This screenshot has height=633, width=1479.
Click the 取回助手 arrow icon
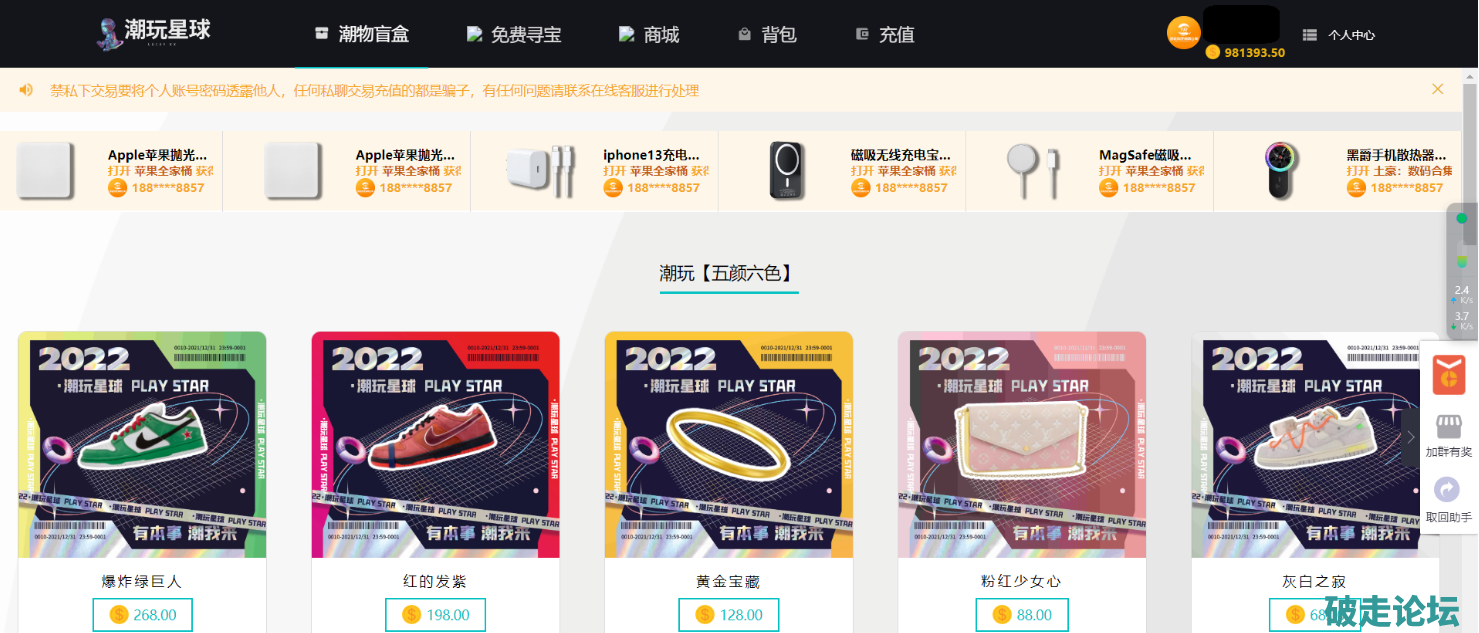tap(1447, 489)
